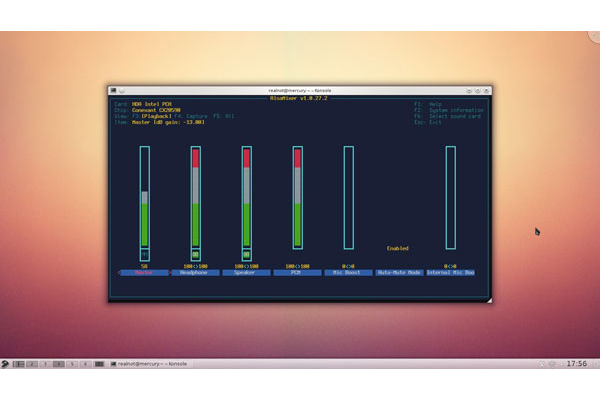Click the first system tray icon left of clock

tap(542, 364)
